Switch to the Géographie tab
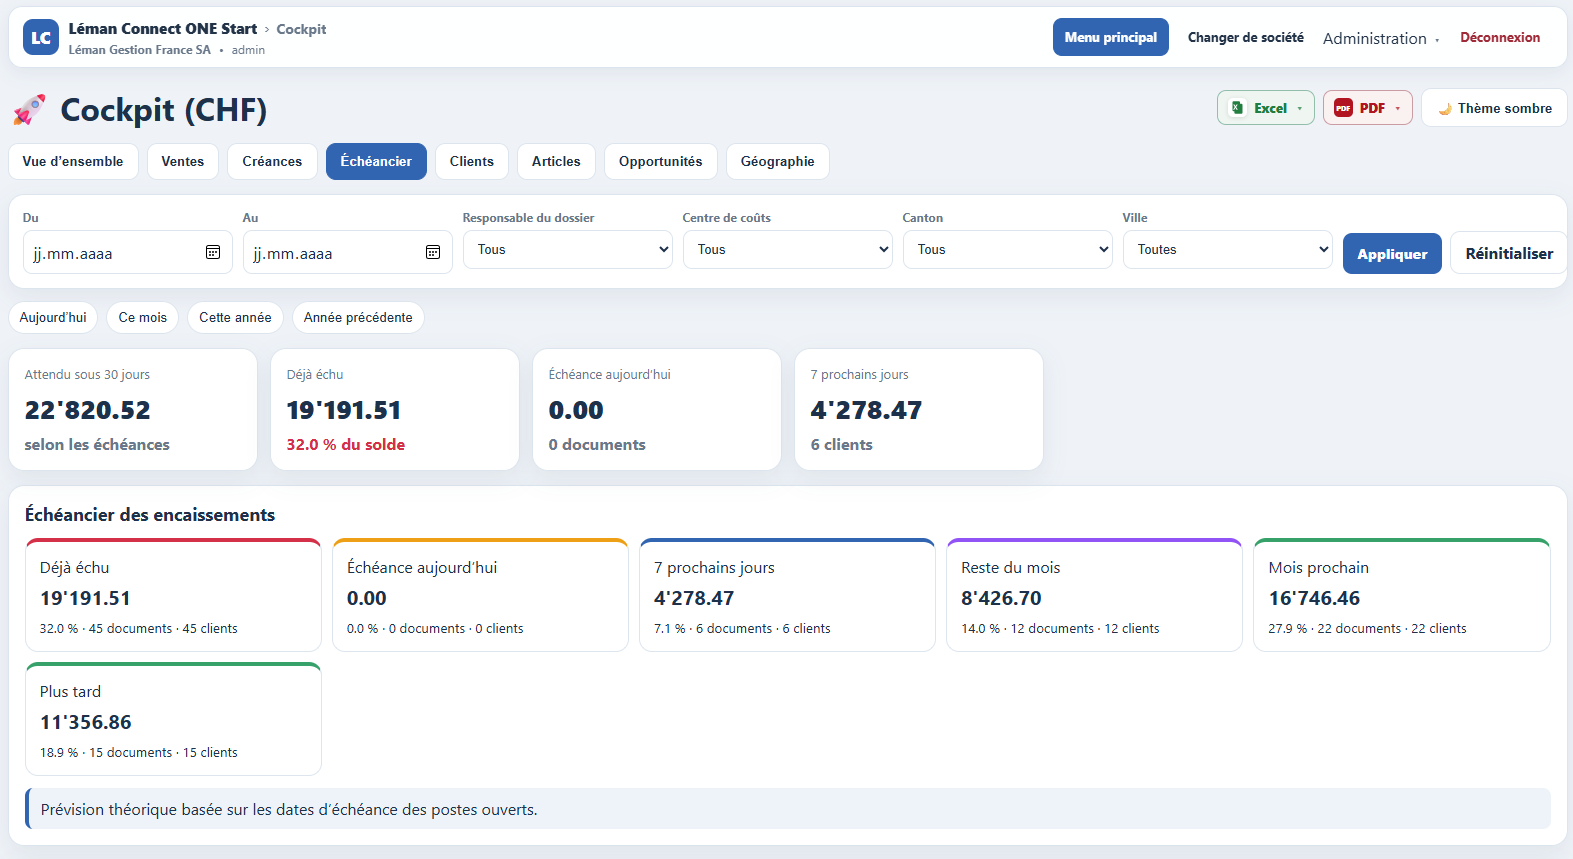The height and width of the screenshot is (859, 1573). (777, 161)
